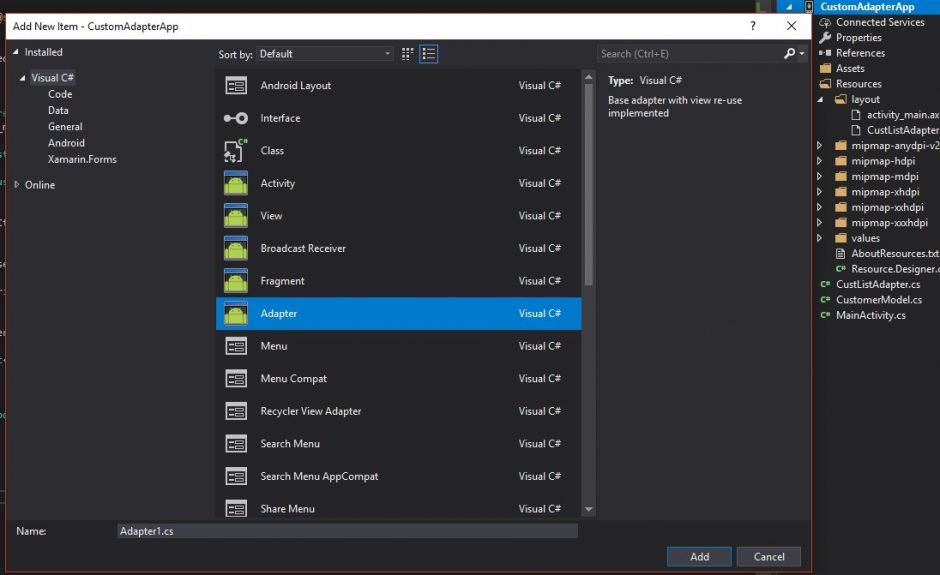The image size is (940, 575).
Task: Select the Data category
Action: 58,110
